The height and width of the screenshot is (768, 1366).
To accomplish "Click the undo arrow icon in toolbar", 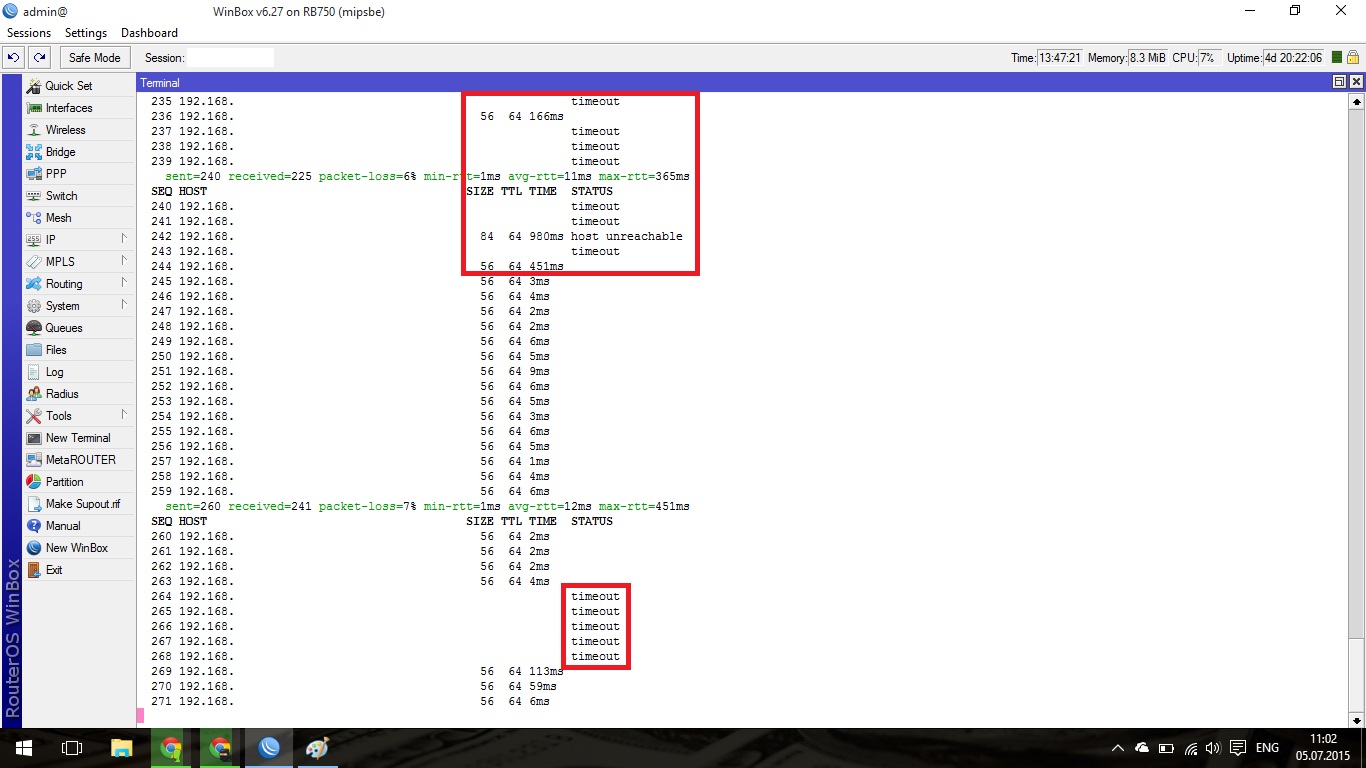I will click(x=14, y=58).
